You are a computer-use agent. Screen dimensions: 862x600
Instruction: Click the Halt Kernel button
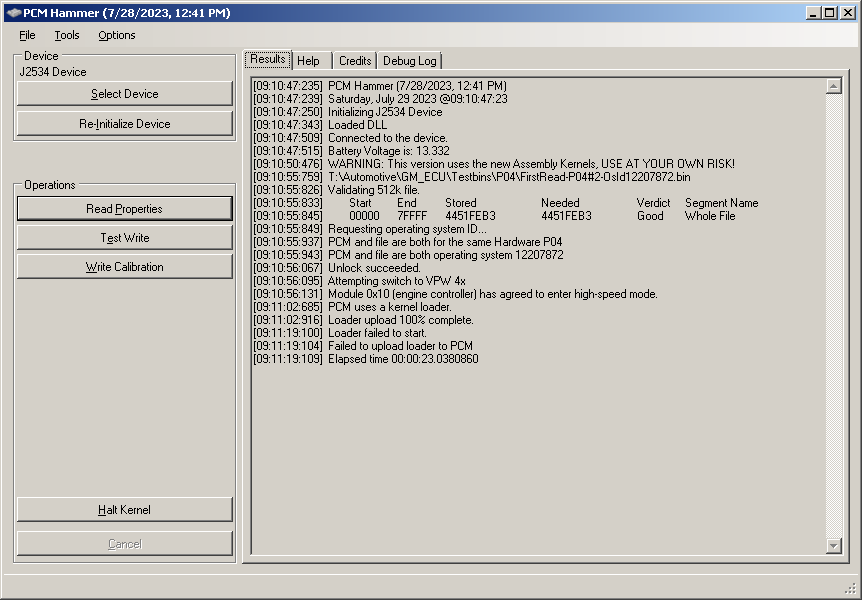[125, 510]
